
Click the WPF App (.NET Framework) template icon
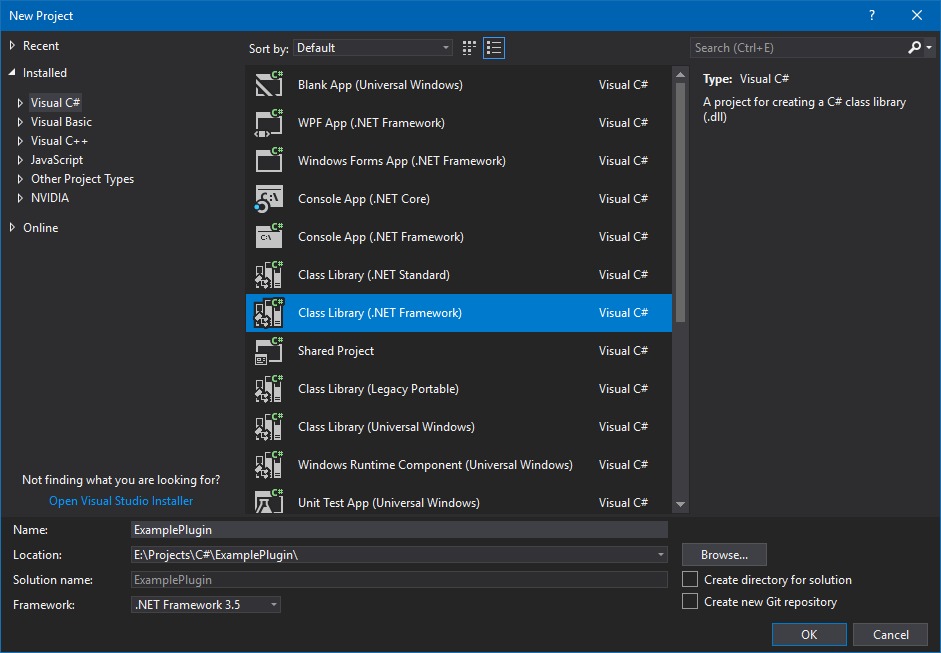click(269, 122)
